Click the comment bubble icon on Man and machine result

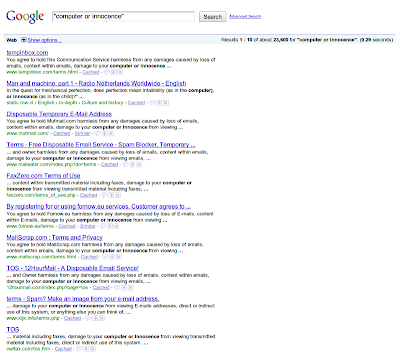[152, 103]
